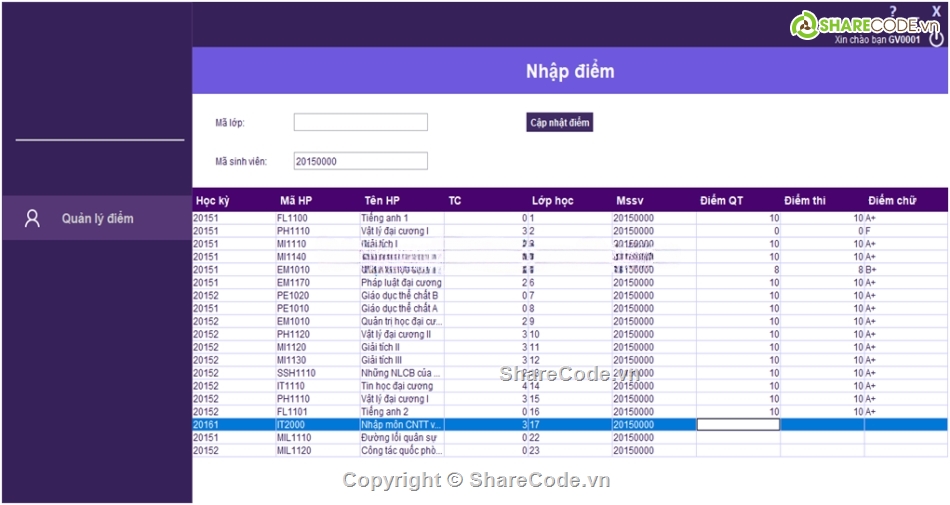Image resolution: width=950 pixels, height=505 pixels.
Task: Select the IT2000 course code cell
Action: (318, 424)
